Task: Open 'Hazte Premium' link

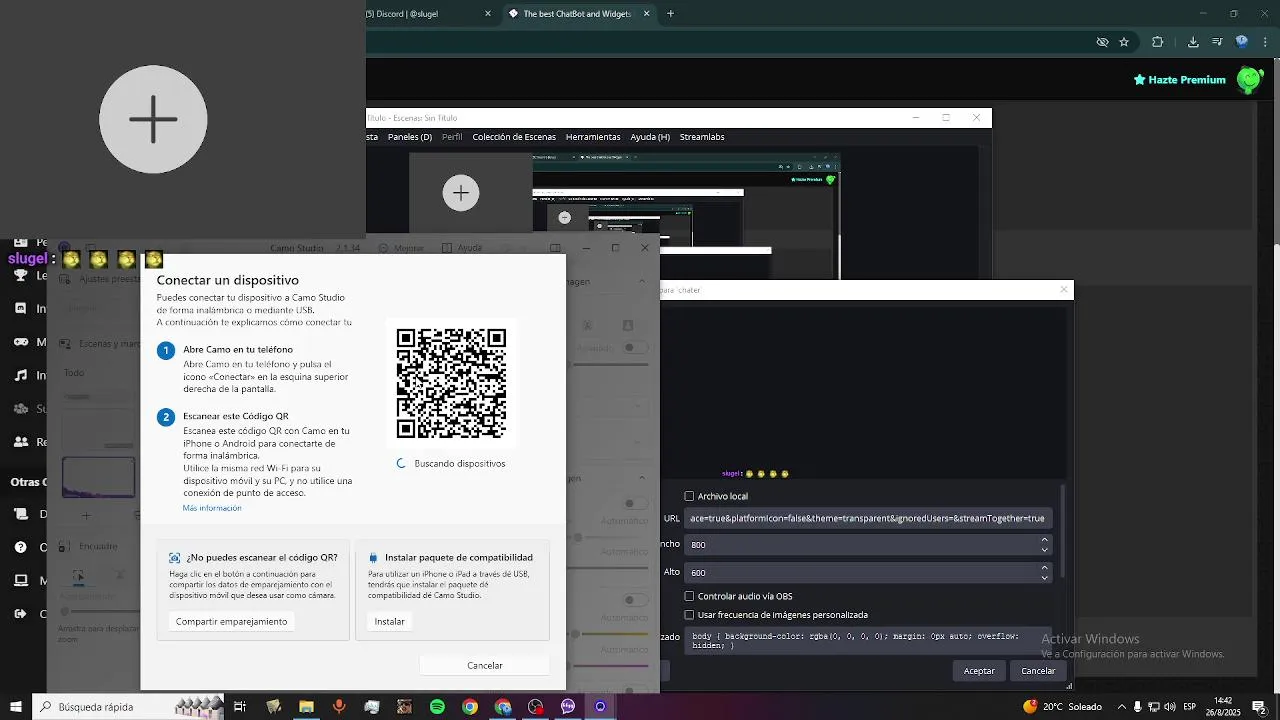Action: click(1179, 80)
